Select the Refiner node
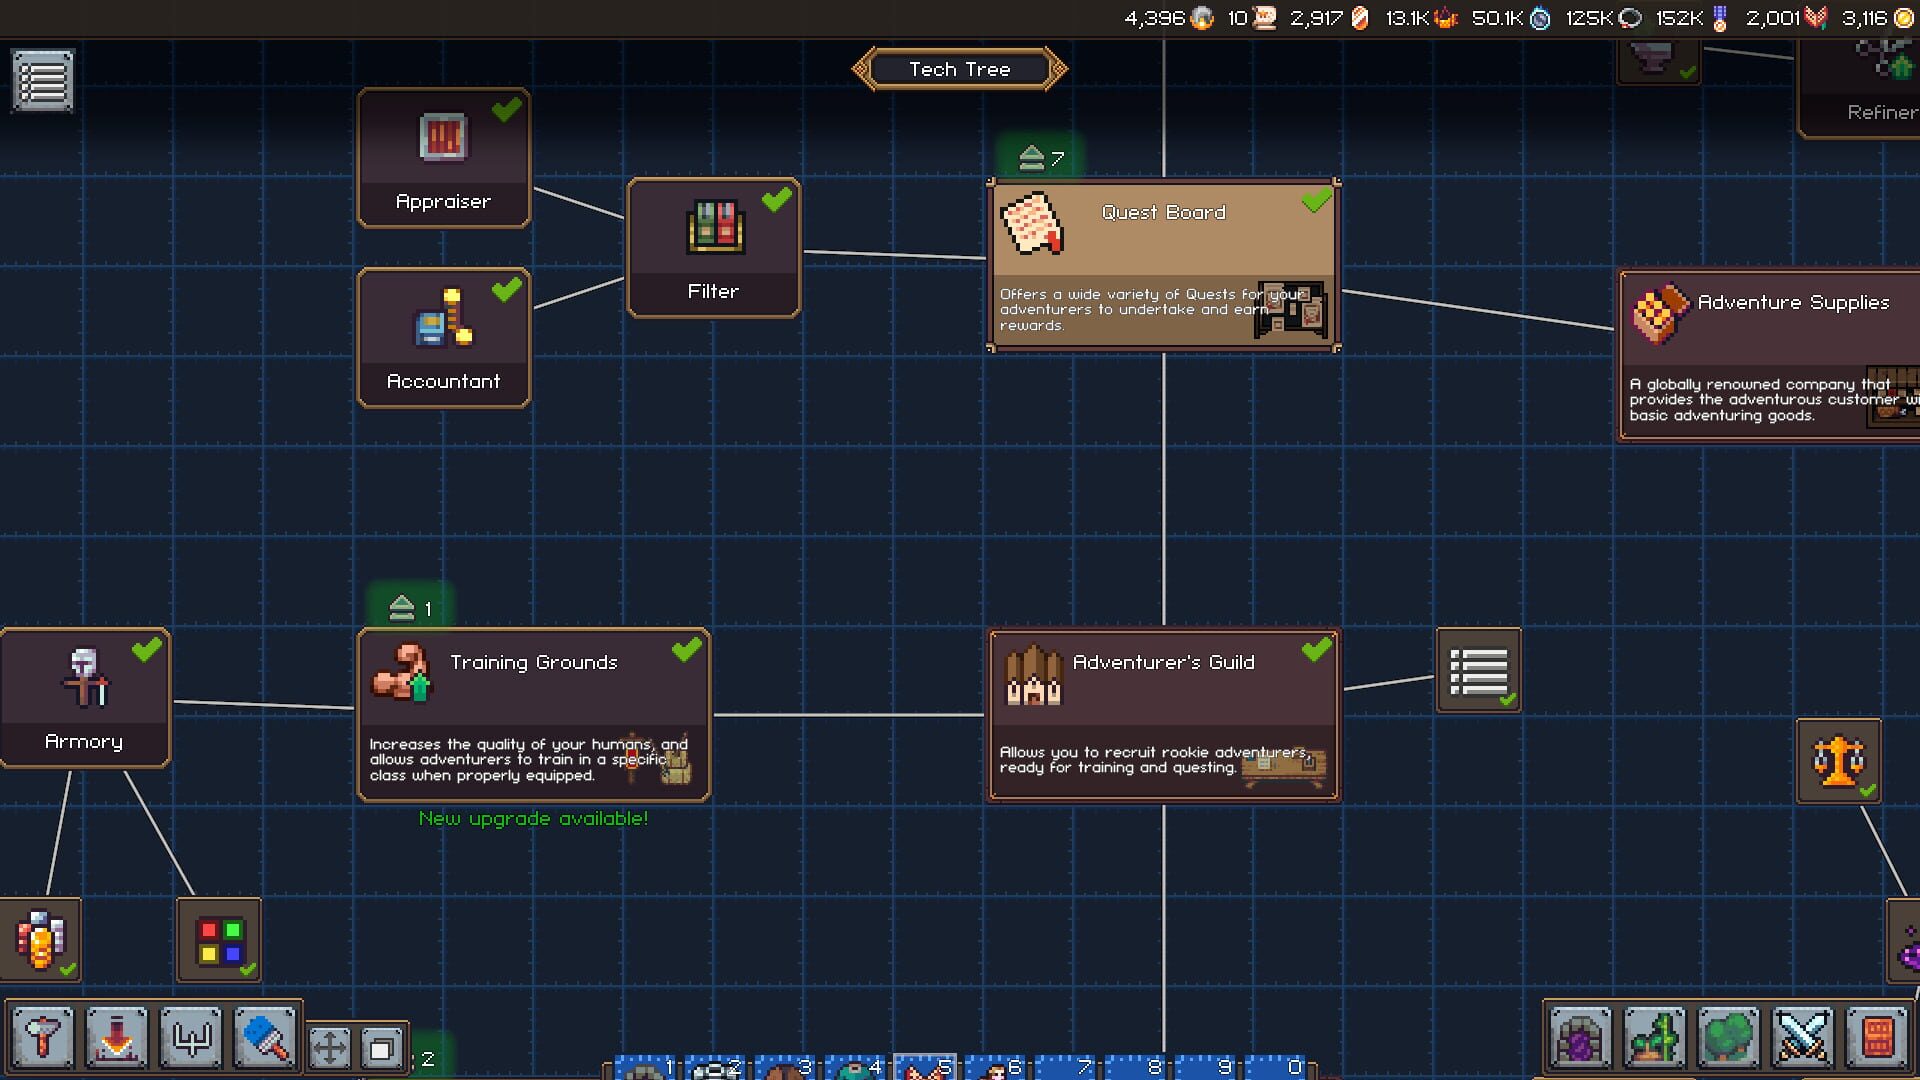The height and width of the screenshot is (1080, 1920). [x=1858, y=88]
